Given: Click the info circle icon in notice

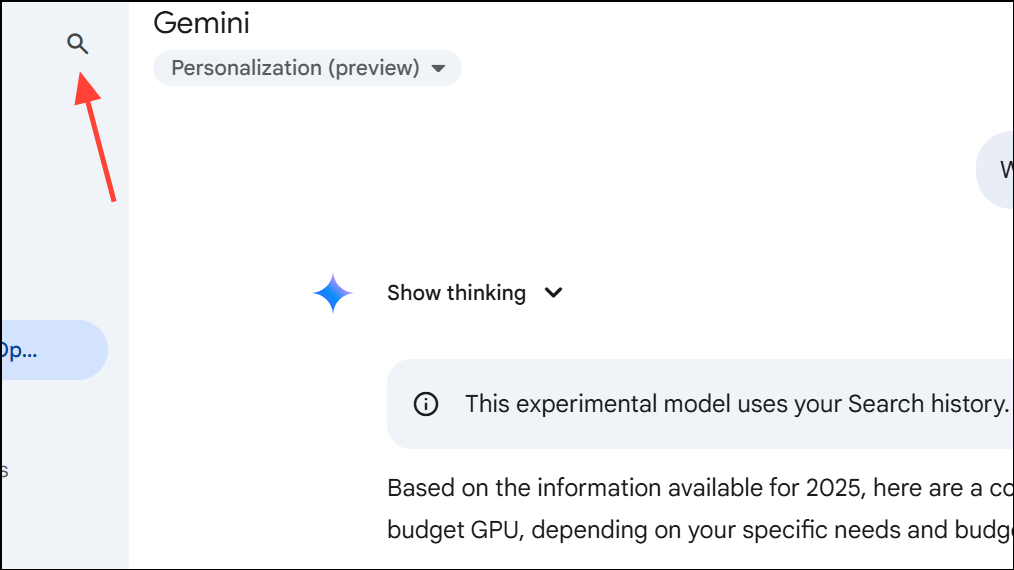Looking at the screenshot, I should point(426,404).
